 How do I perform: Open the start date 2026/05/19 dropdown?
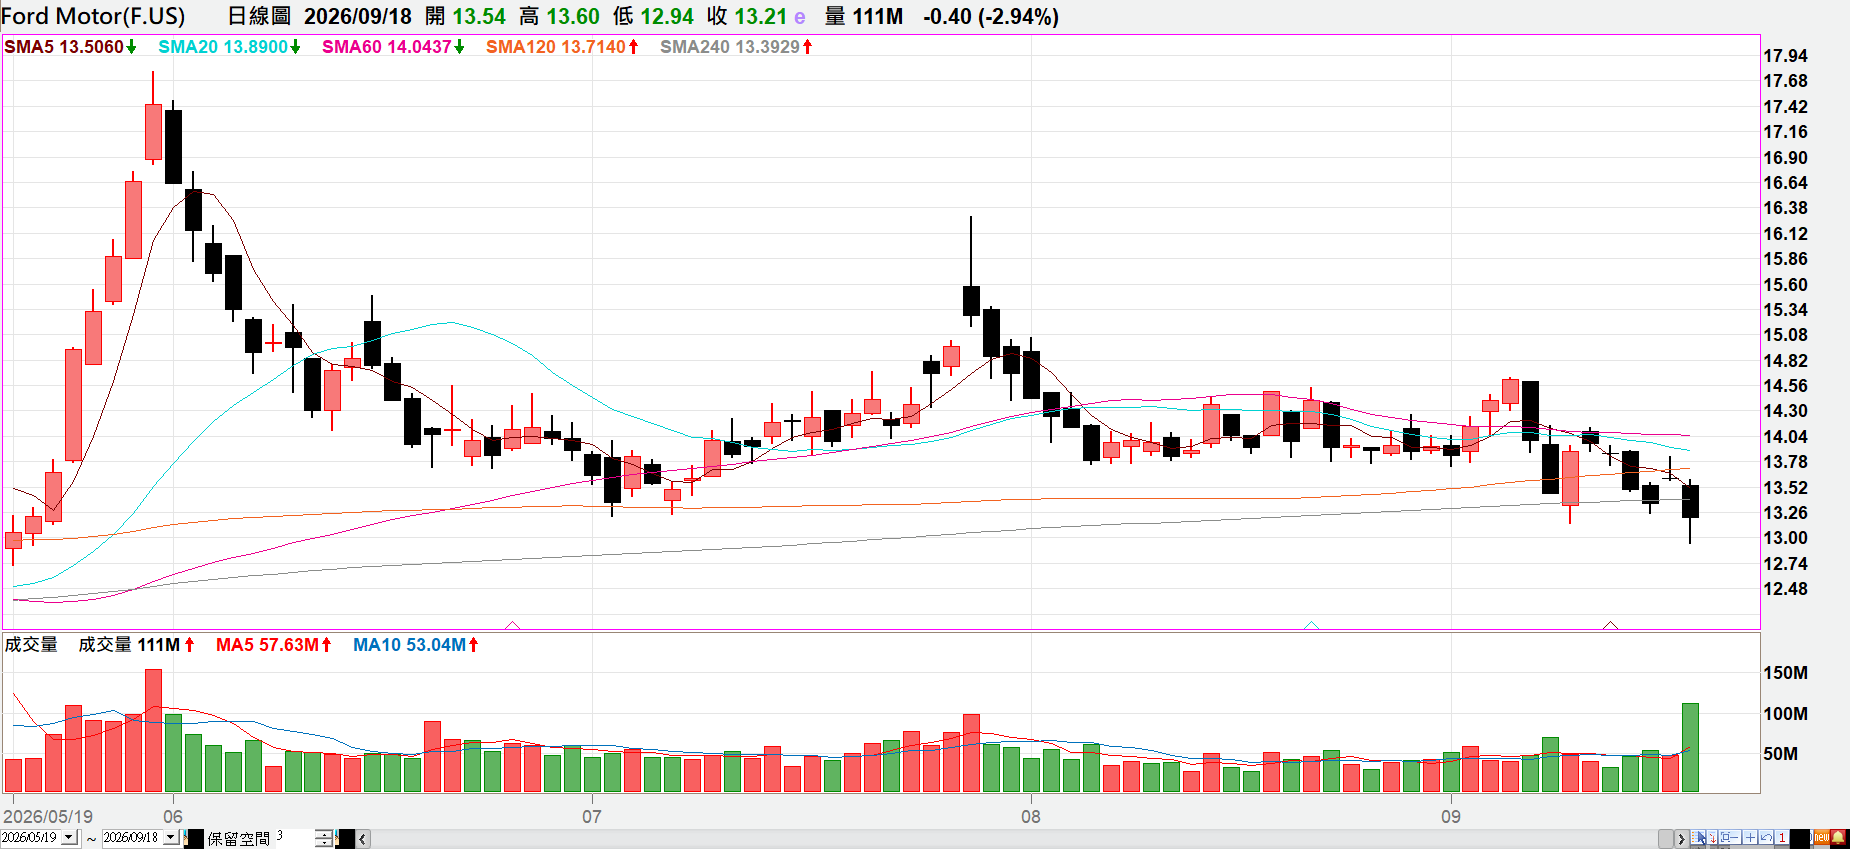[x=69, y=838]
